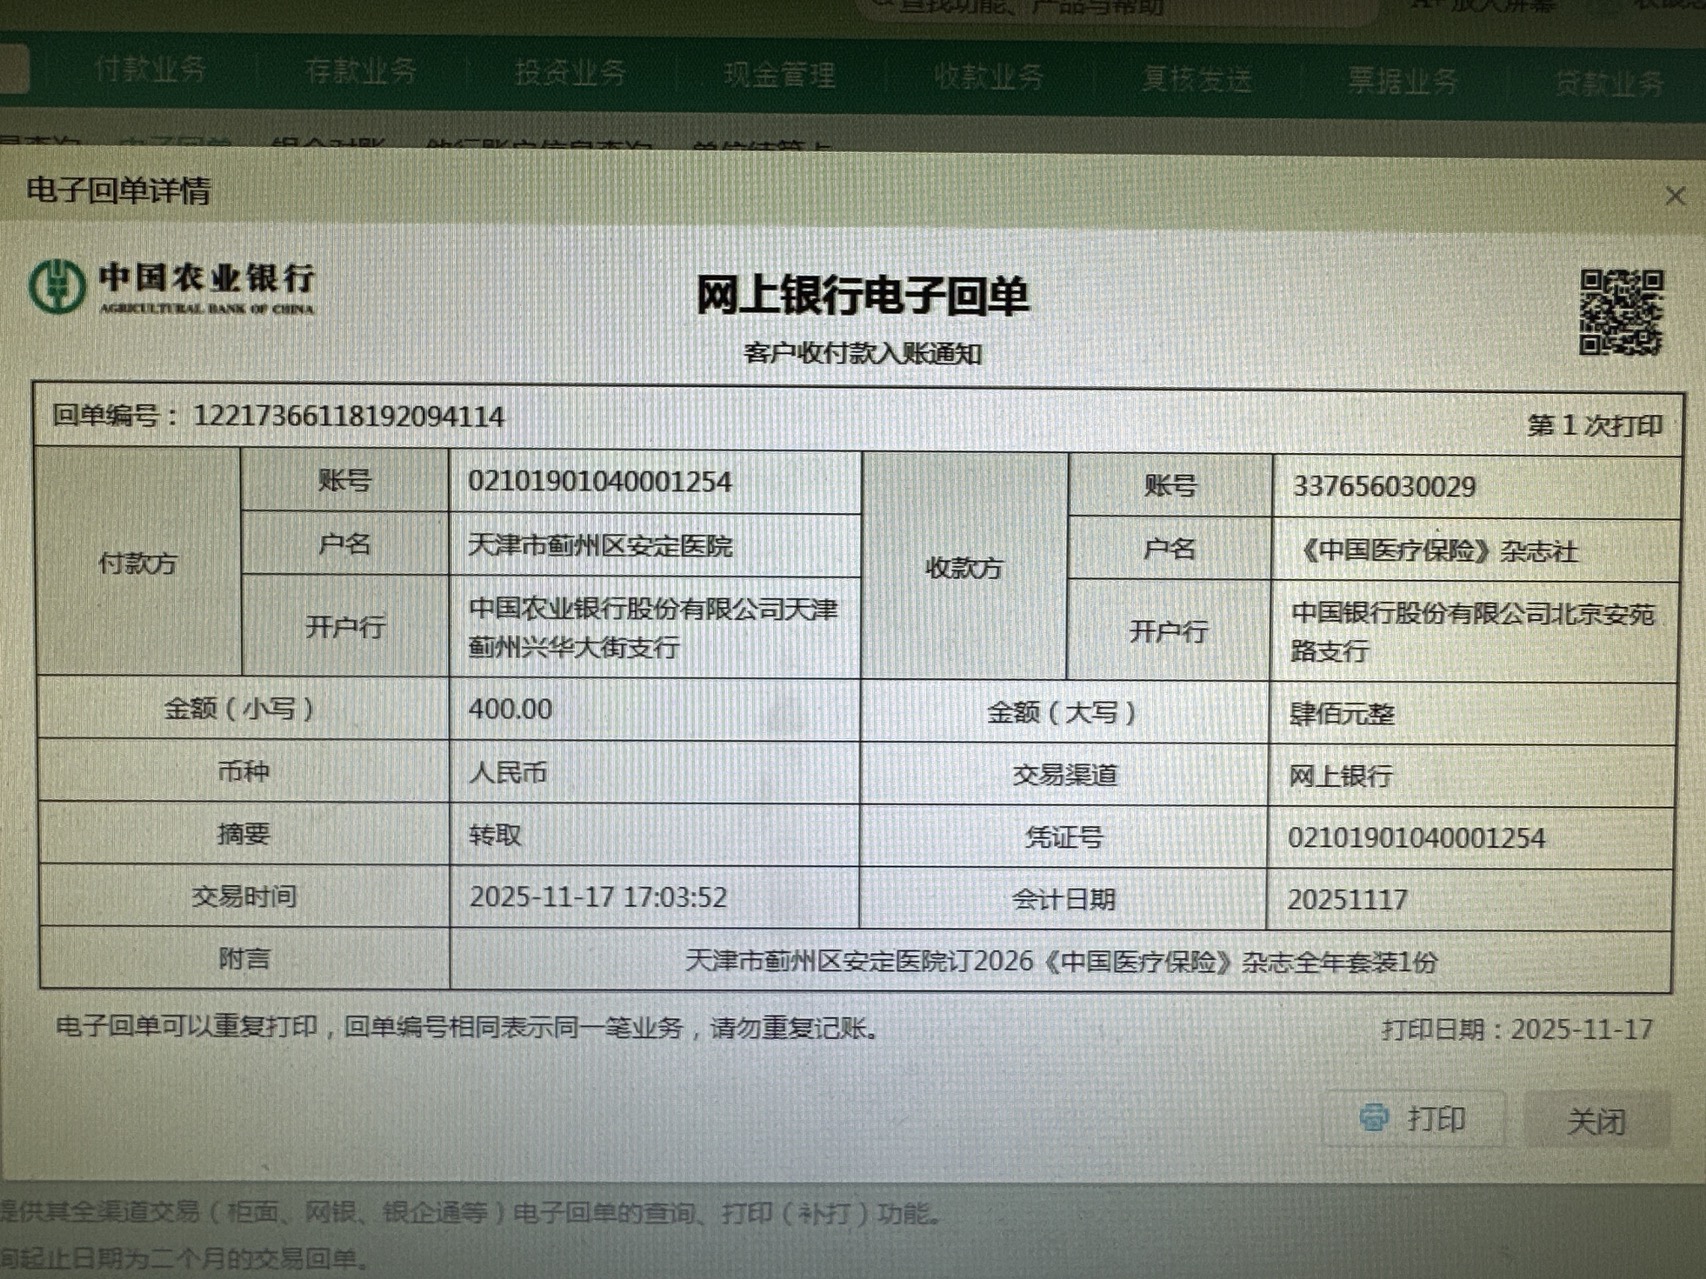1706x1279 pixels.
Task: Click the payee account number 337656030029
Action: pyautogui.click(x=1384, y=487)
